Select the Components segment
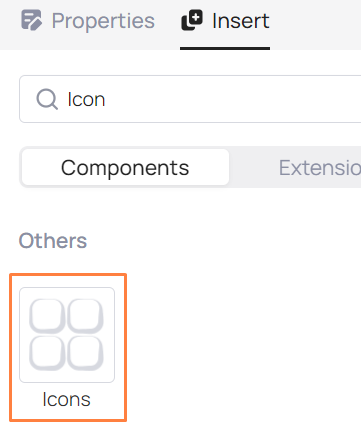 (x=125, y=167)
